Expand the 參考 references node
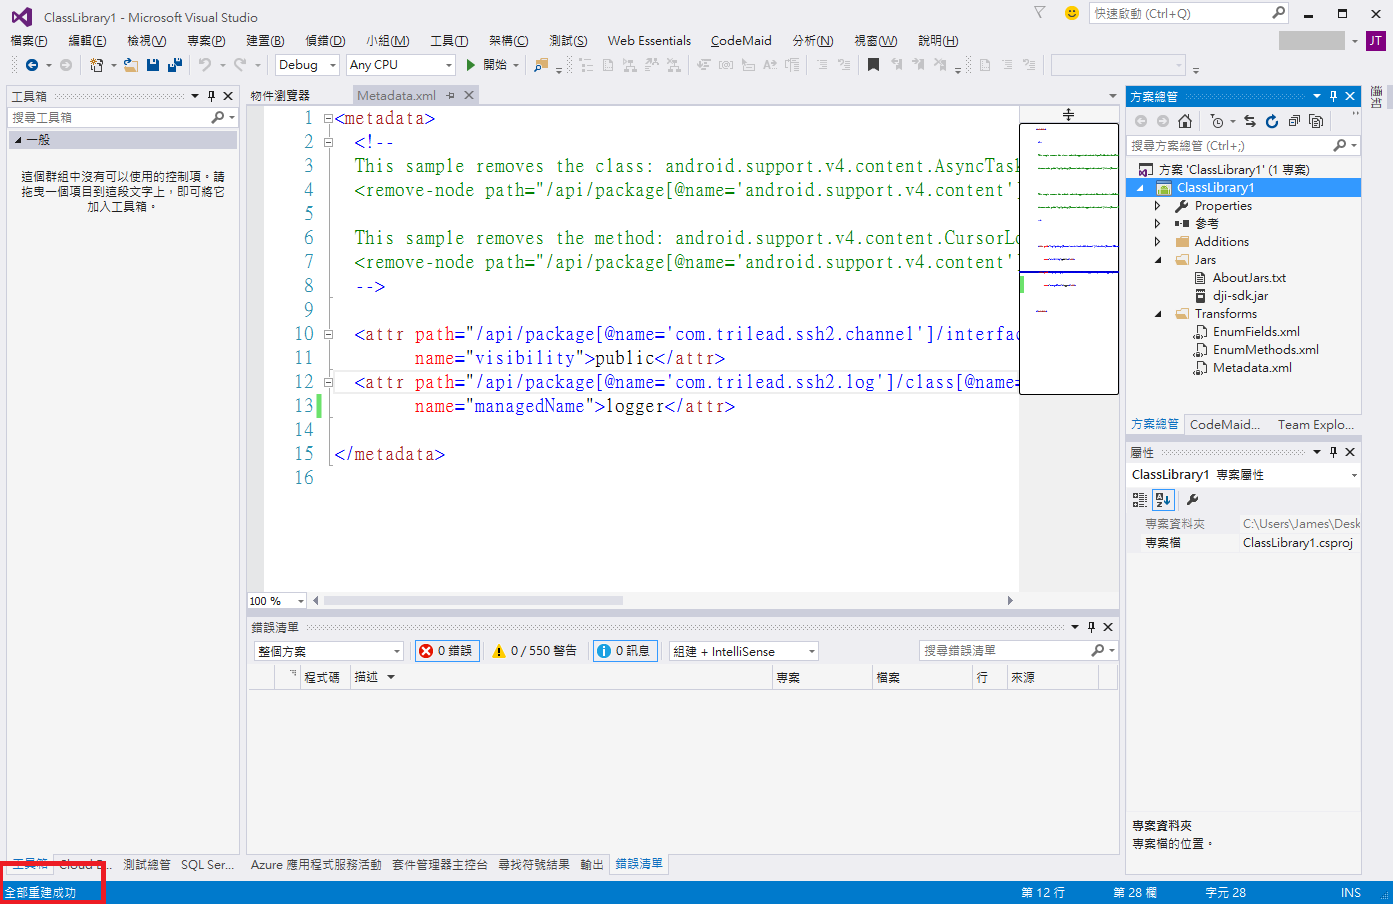 tap(1158, 224)
